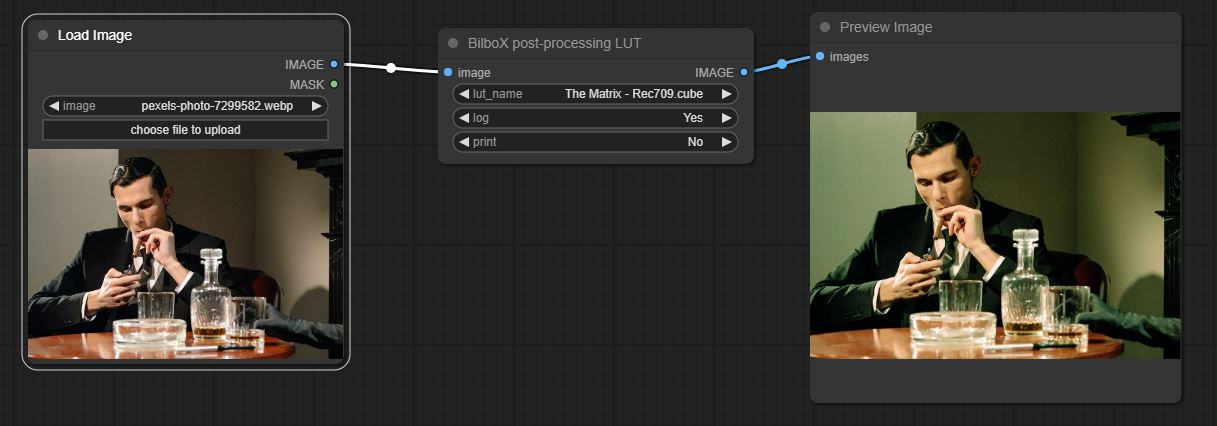Screen dimensions: 1217x426
Task: Click choose file to upload button
Action: (x=185, y=130)
